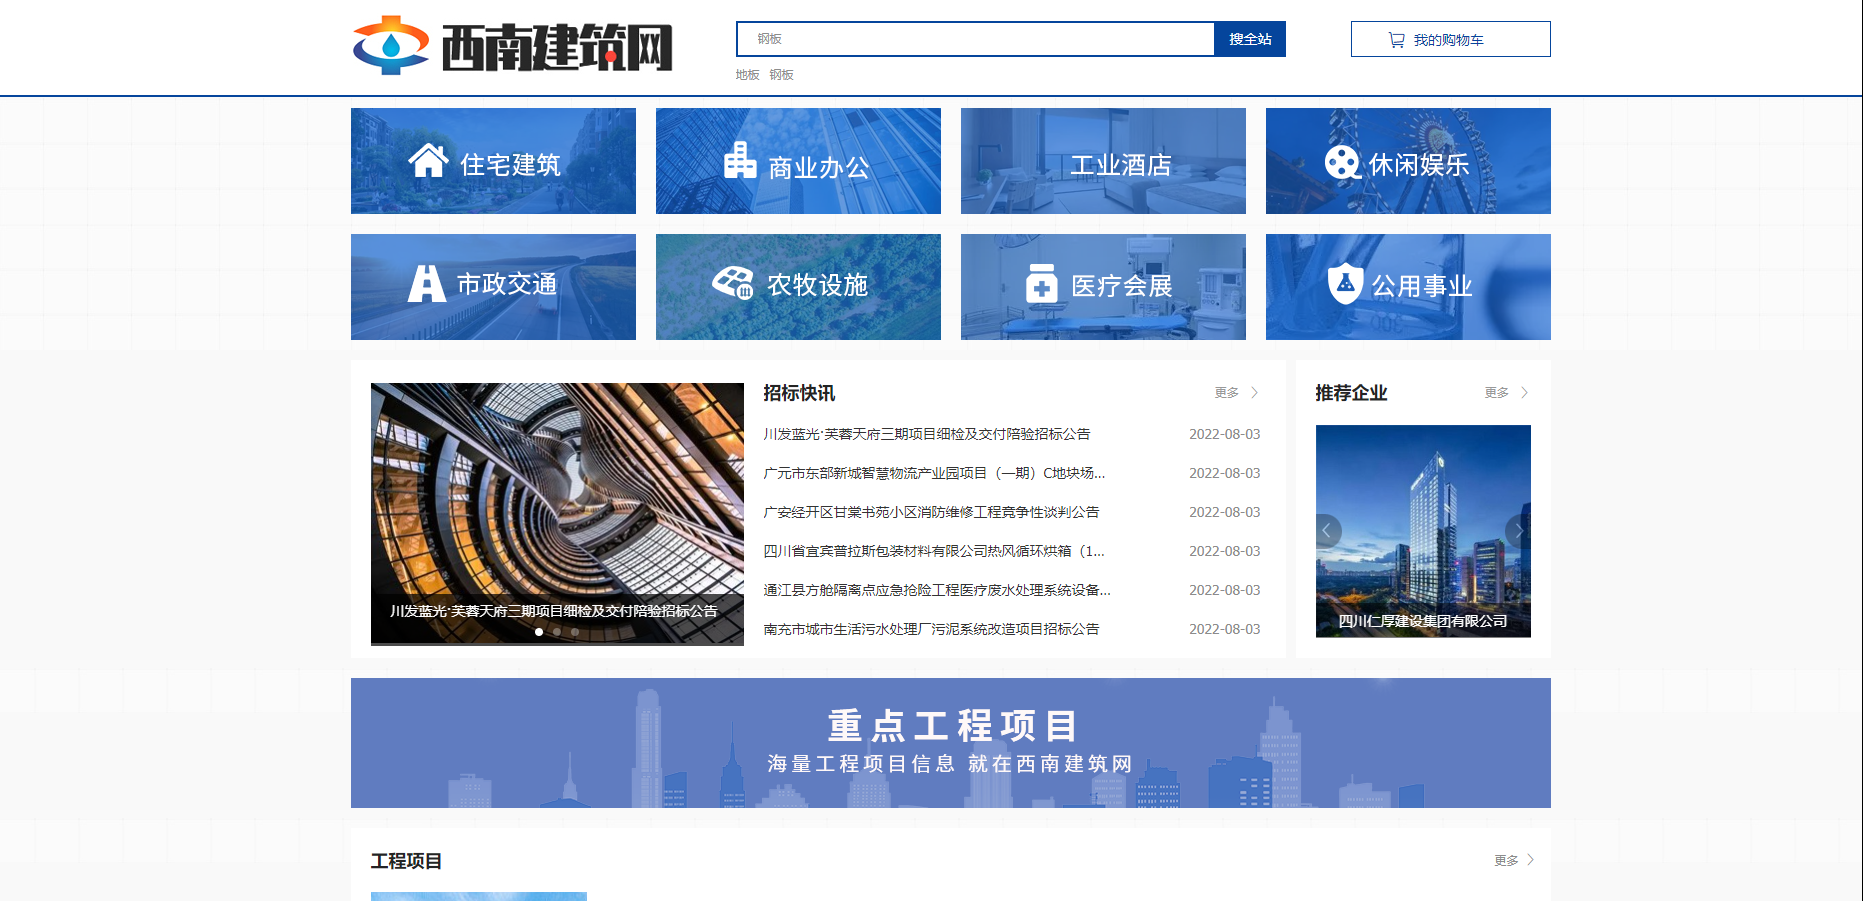Image resolution: width=1863 pixels, height=901 pixels.
Task: Expand 更多 for 招标快讯
Action: pyautogui.click(x=1237, y=393)
